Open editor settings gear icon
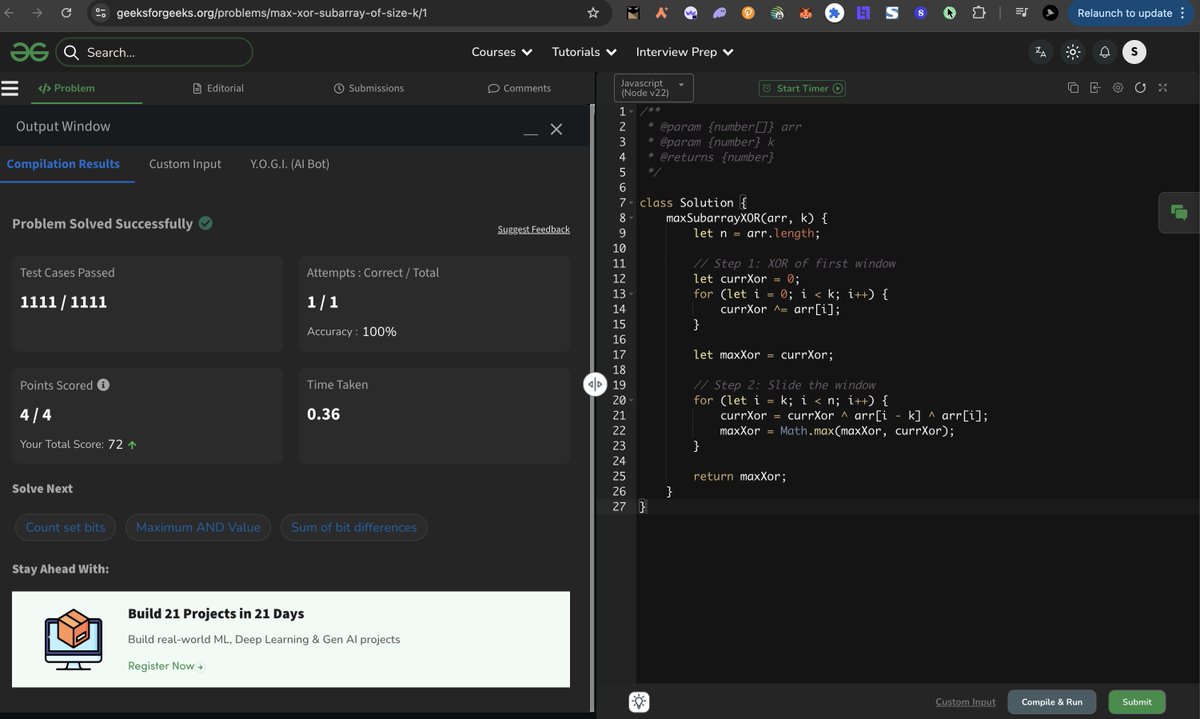 (x=1118, y=88)
